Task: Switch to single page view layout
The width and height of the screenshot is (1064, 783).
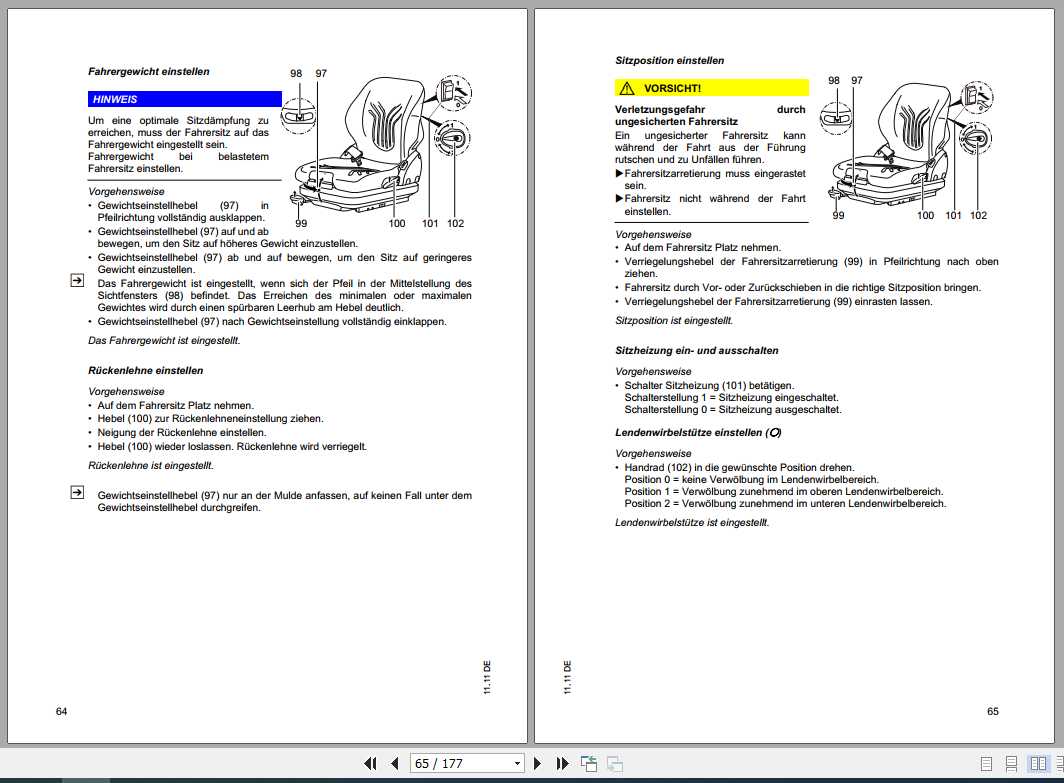Action: (x=986, y=764)
